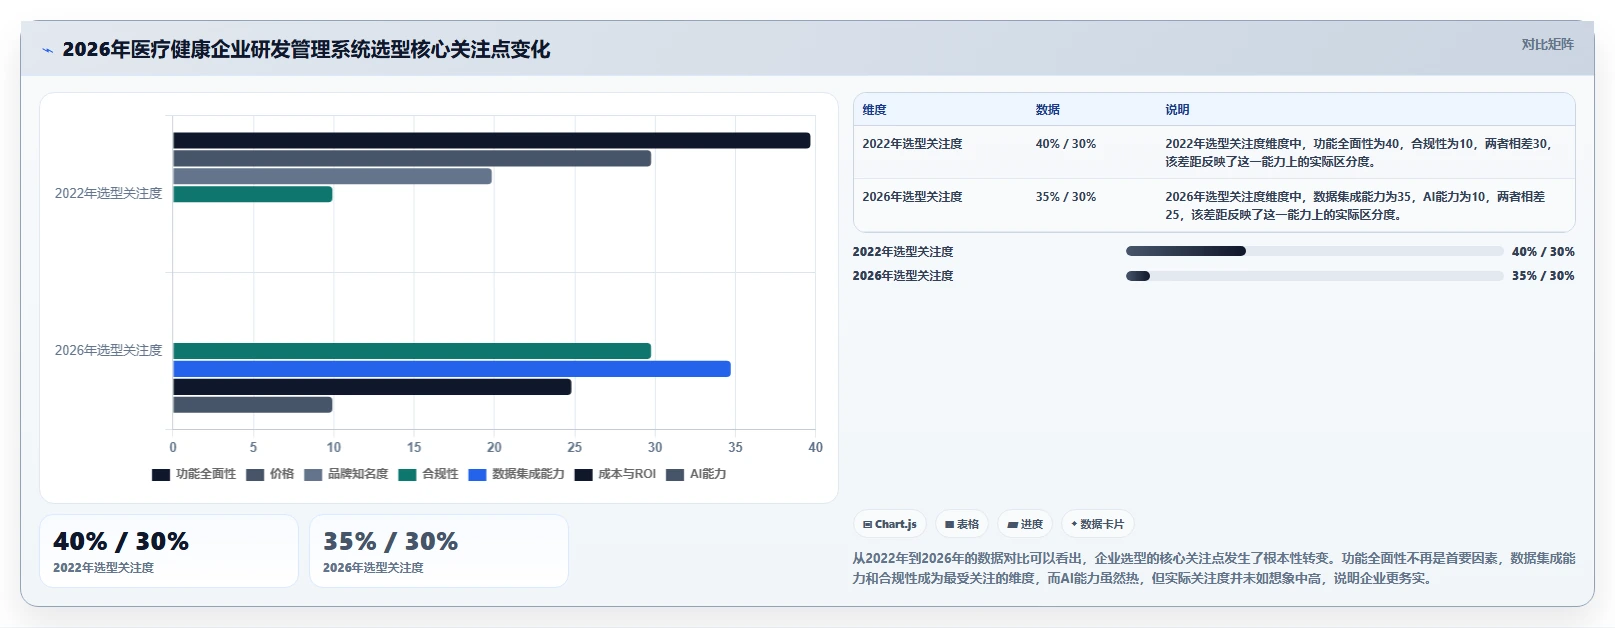Click the x-axis tick label 40
The image size is (1615, 628).
pos(815,447)
